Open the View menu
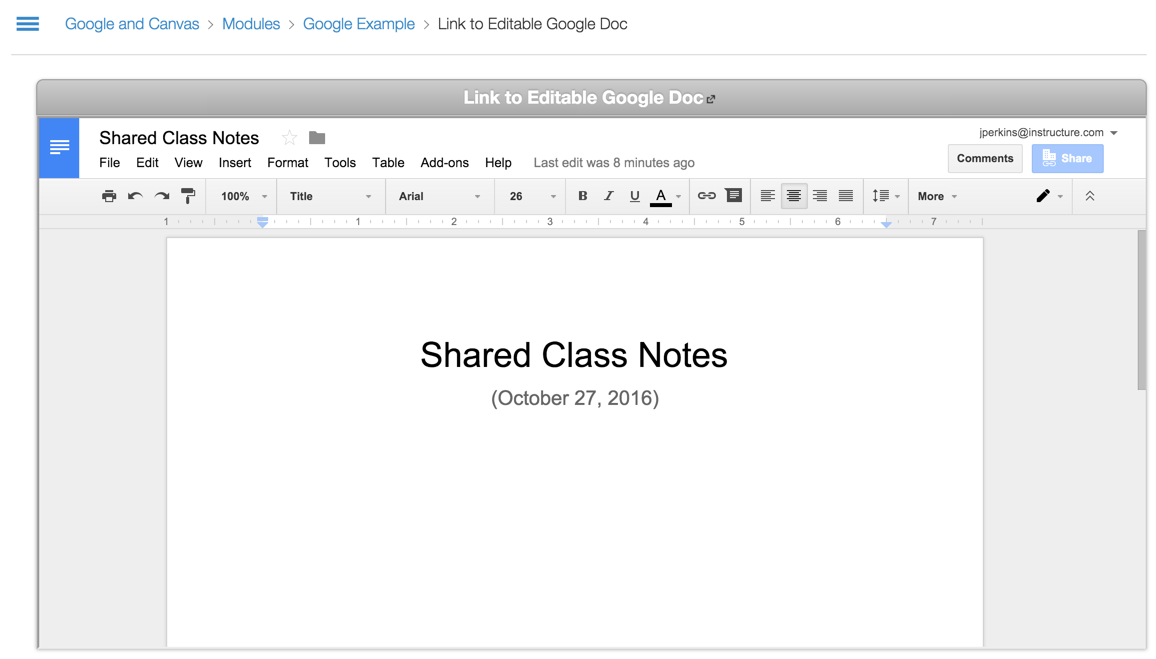The height and width of the screenshot is (659, 1156). pos(188,163)
